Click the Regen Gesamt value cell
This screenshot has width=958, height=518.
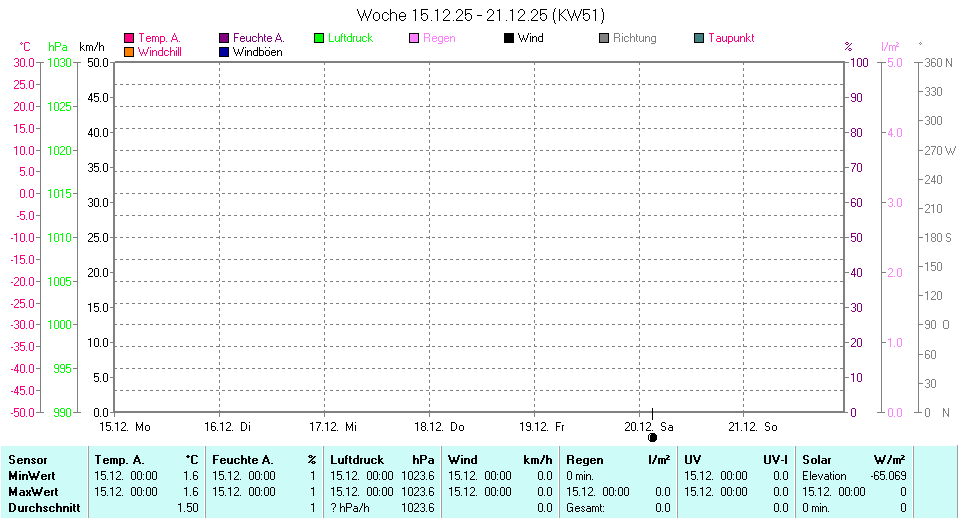tap(662, 508)
